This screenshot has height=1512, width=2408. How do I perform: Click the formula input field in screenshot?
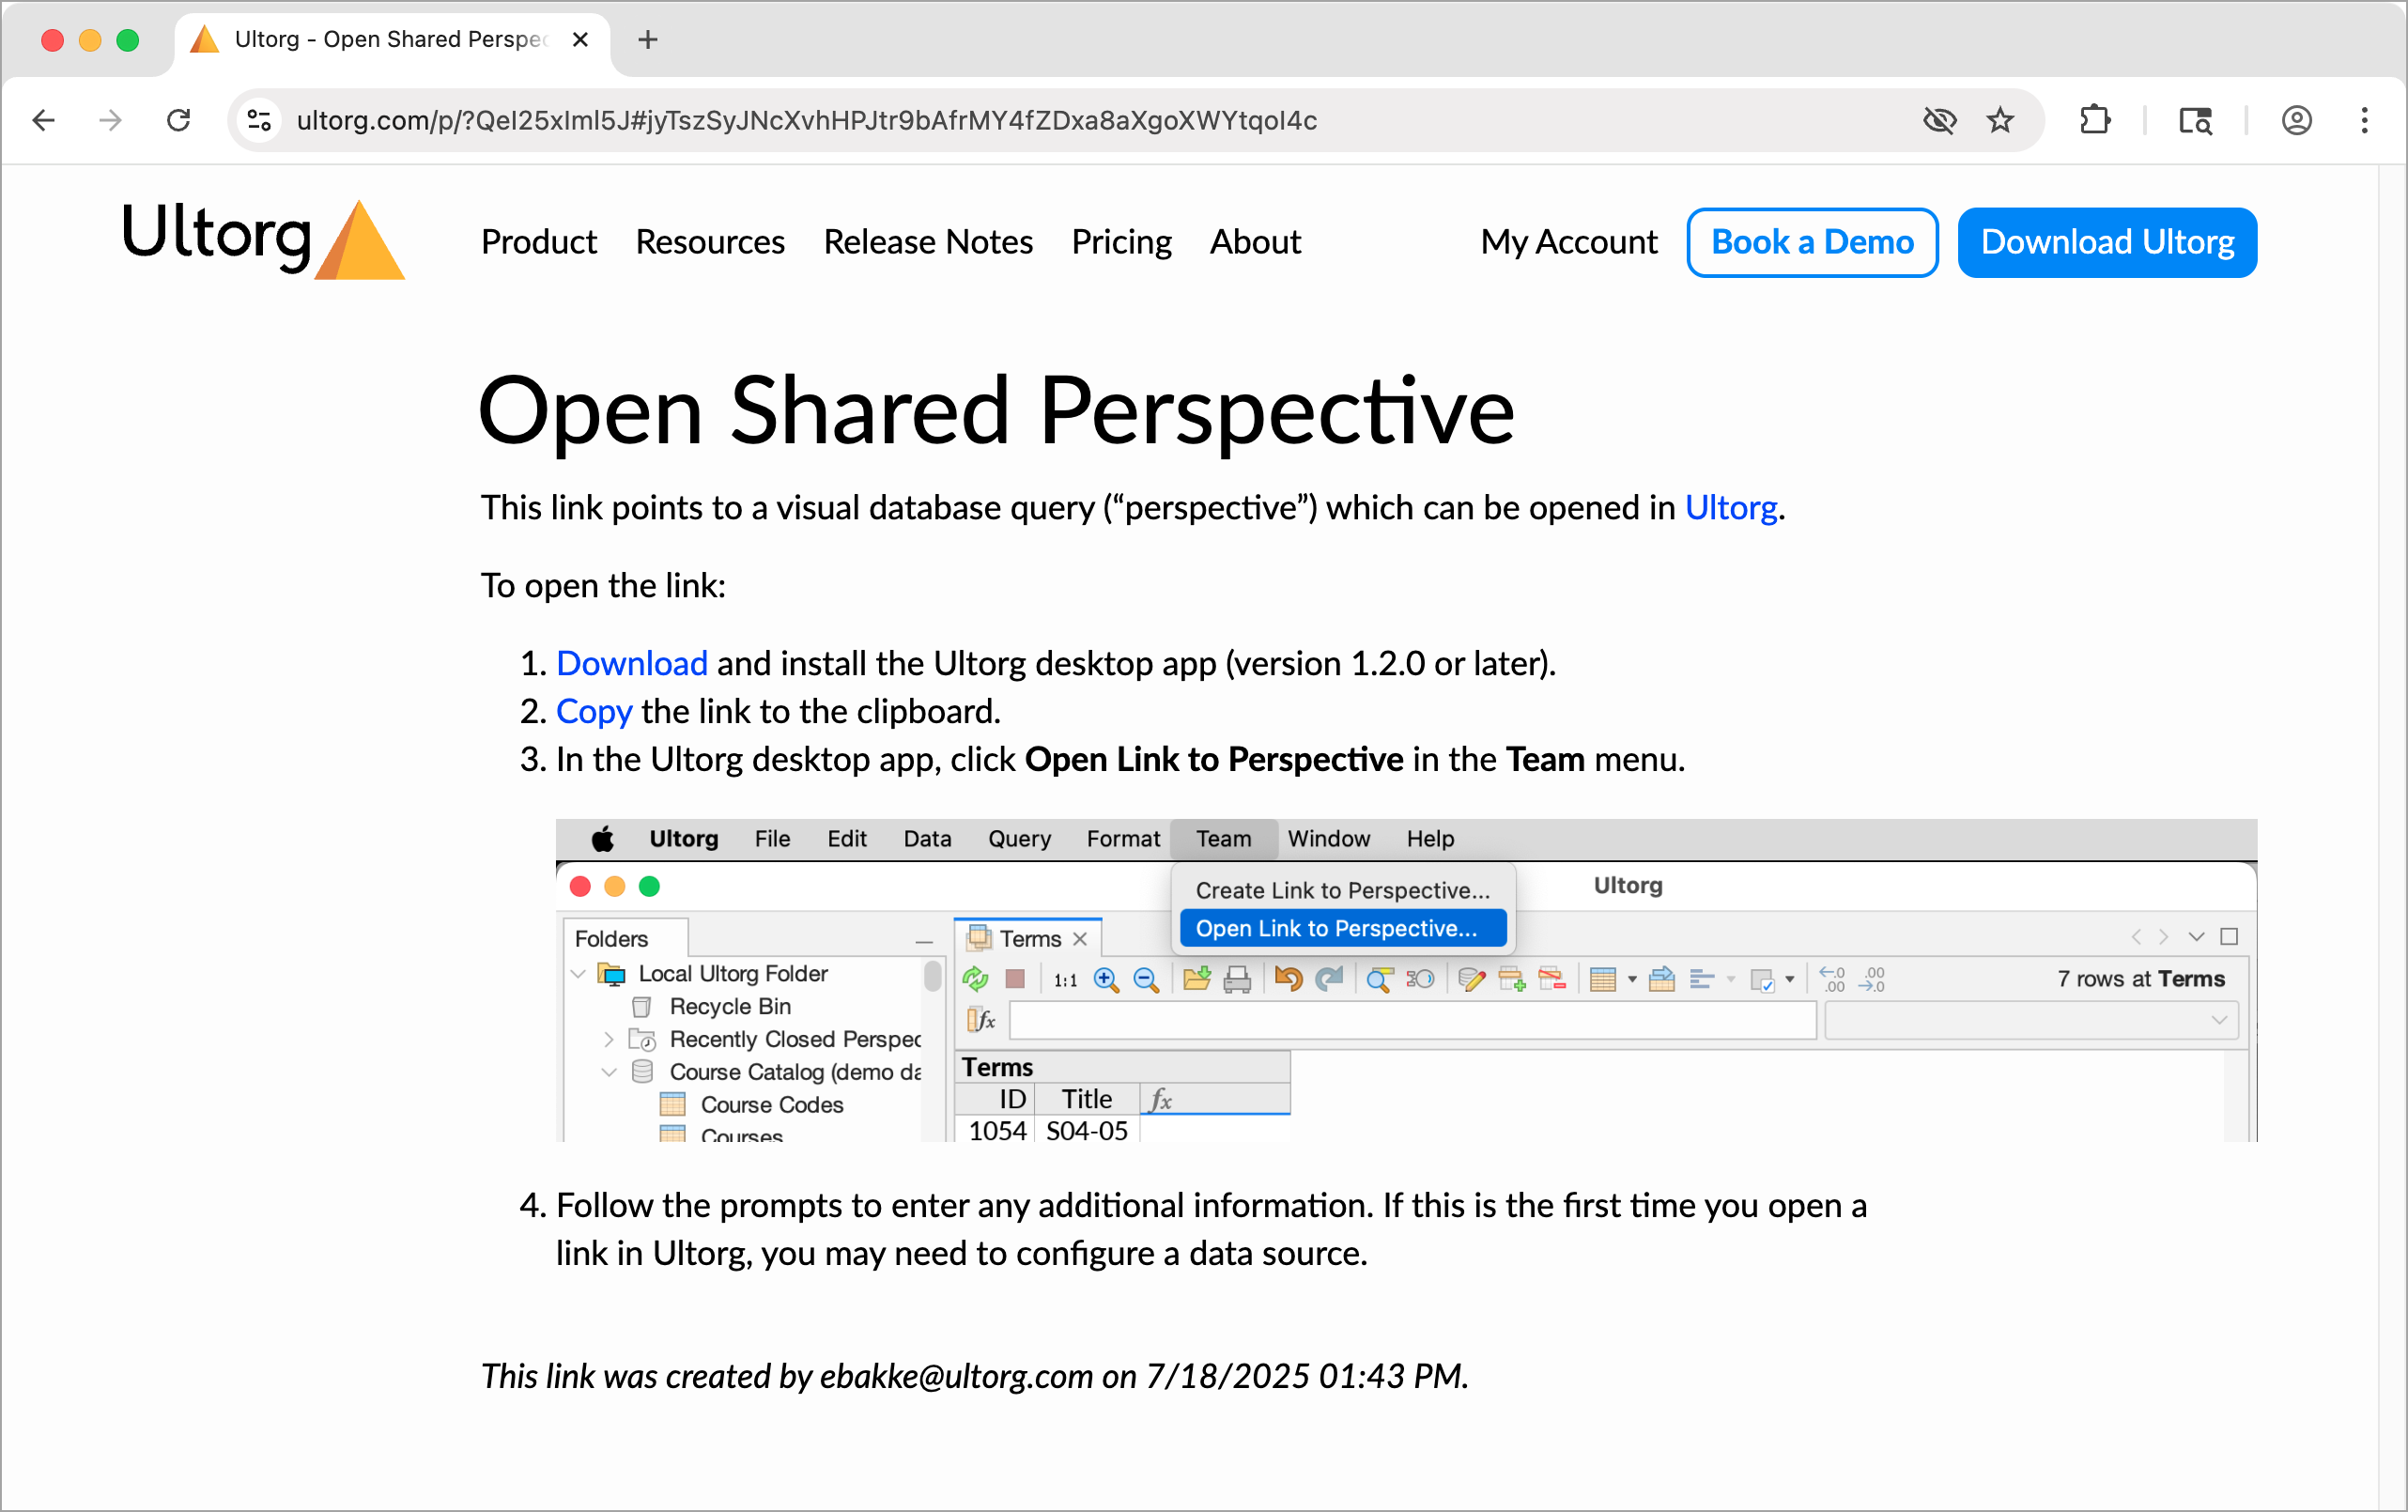[x=1412, y=1020]
